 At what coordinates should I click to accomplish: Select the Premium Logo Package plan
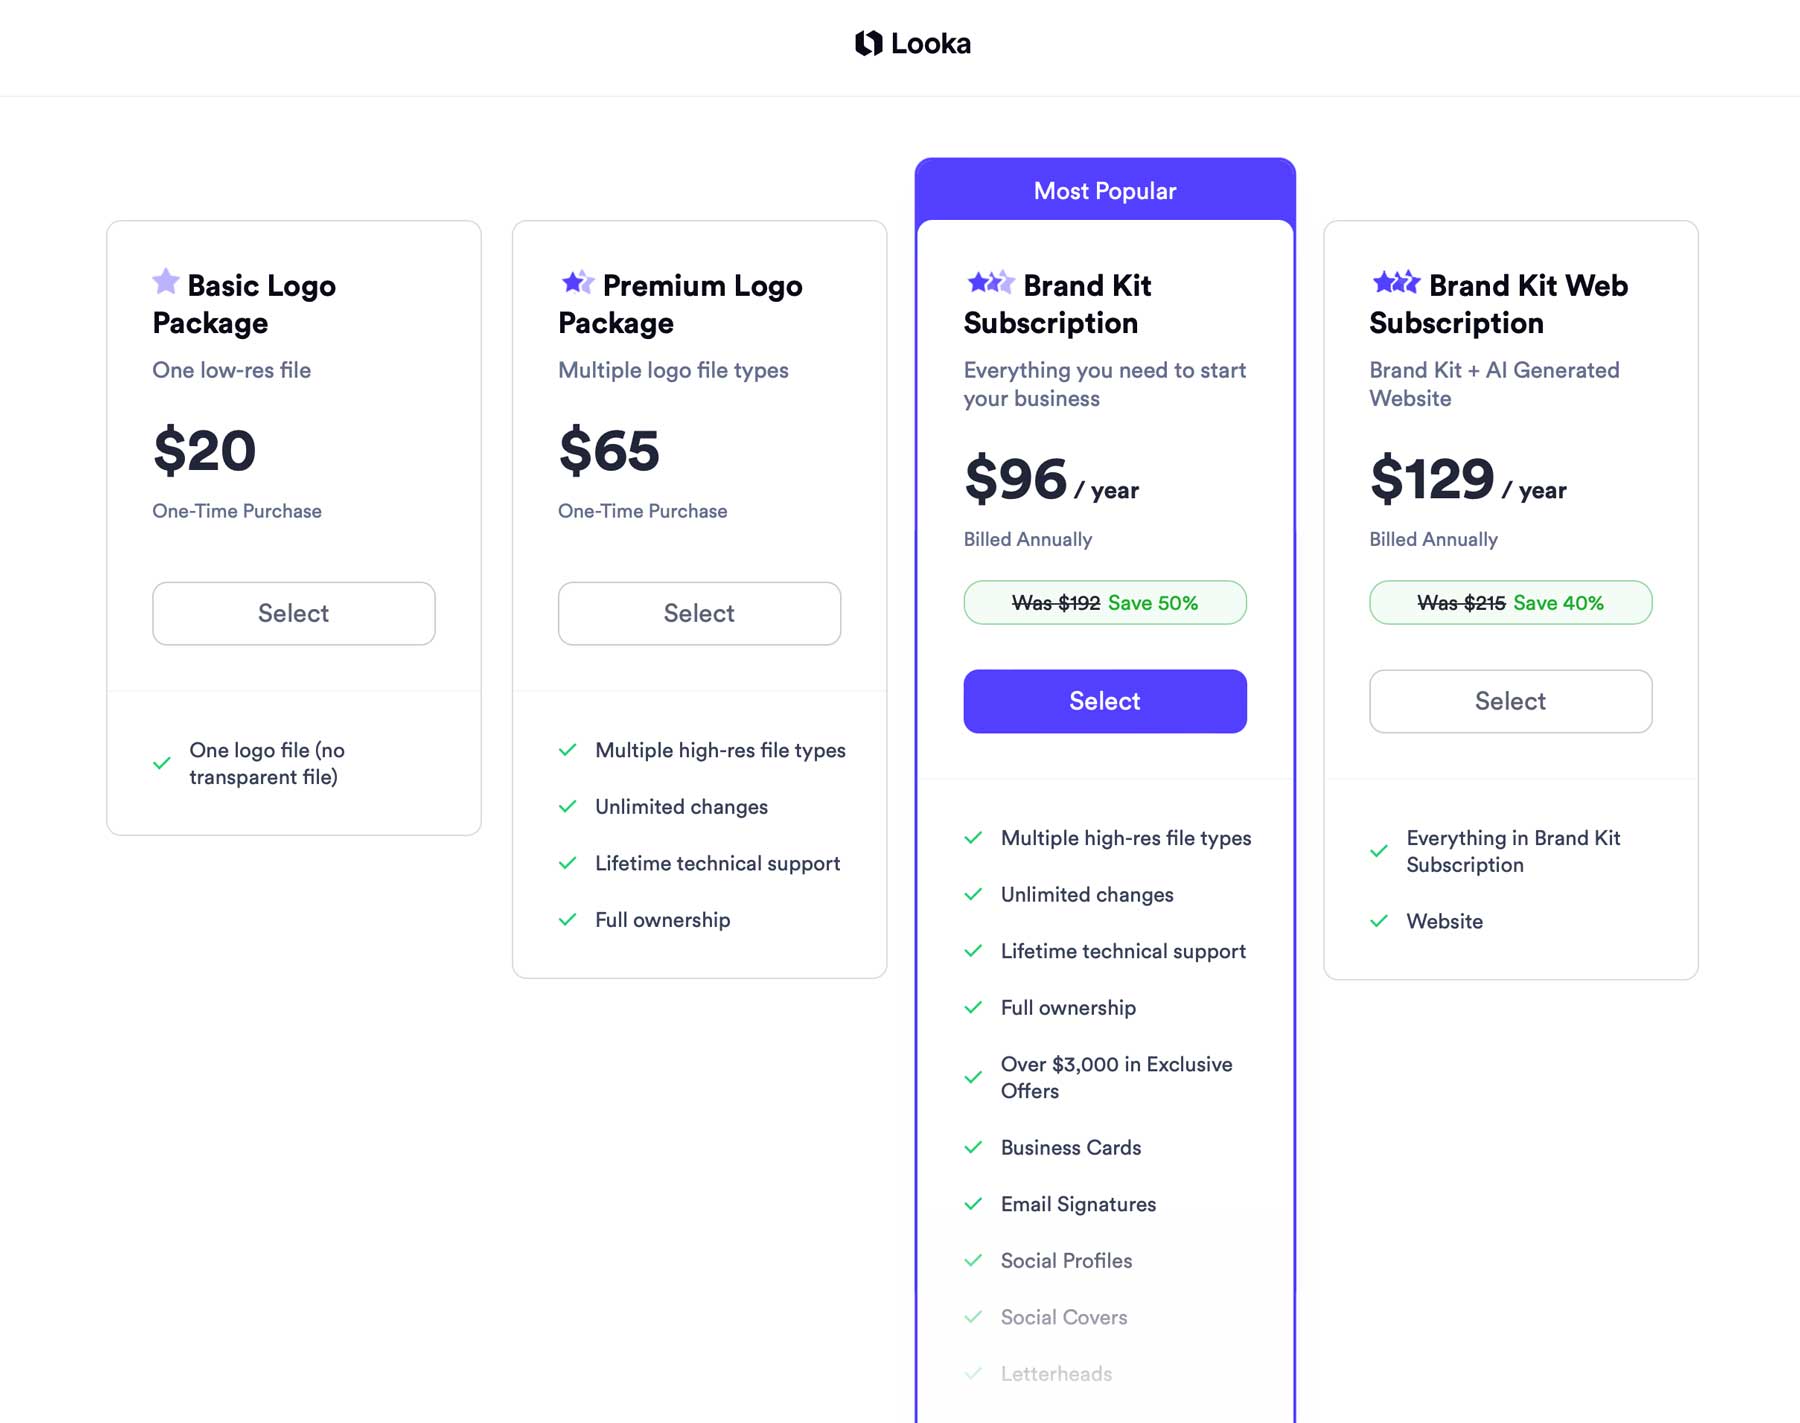[x=699, y=613]
